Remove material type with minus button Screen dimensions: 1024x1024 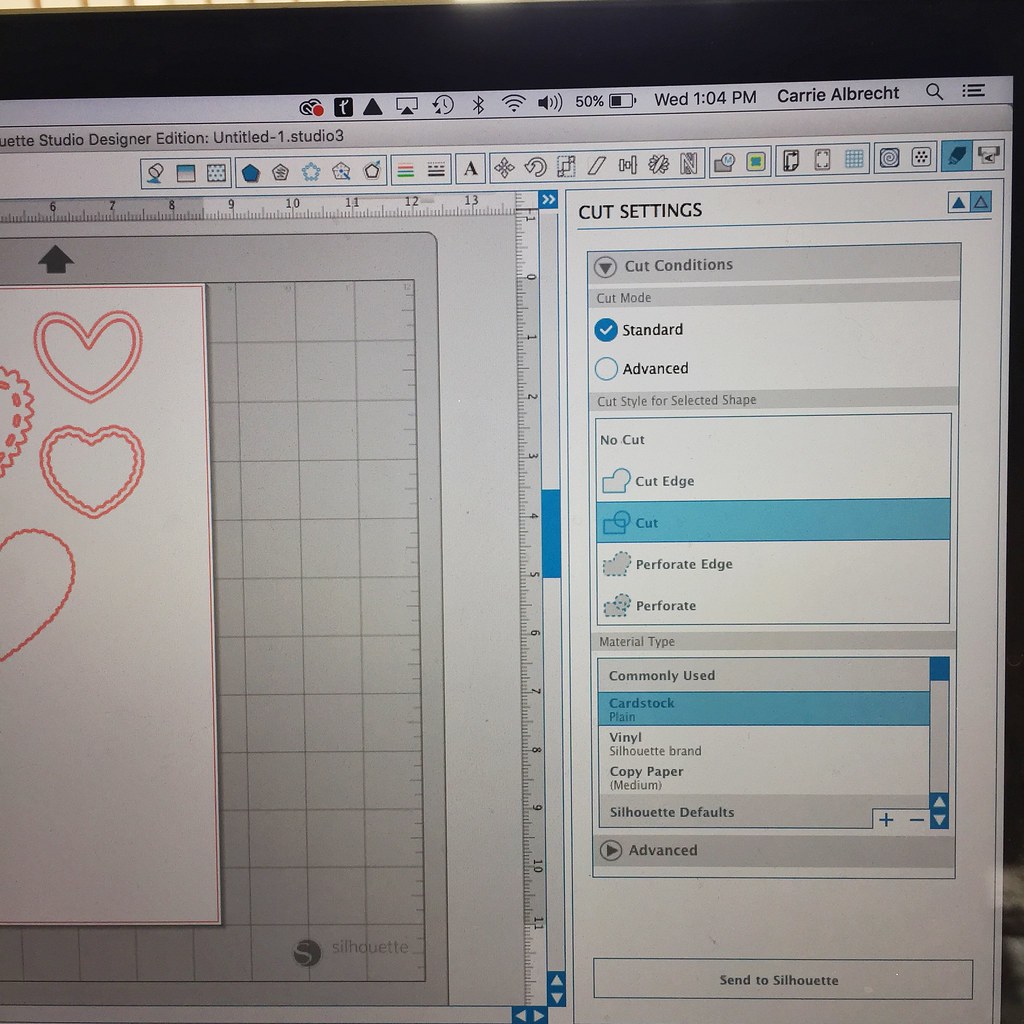(916, 820)
